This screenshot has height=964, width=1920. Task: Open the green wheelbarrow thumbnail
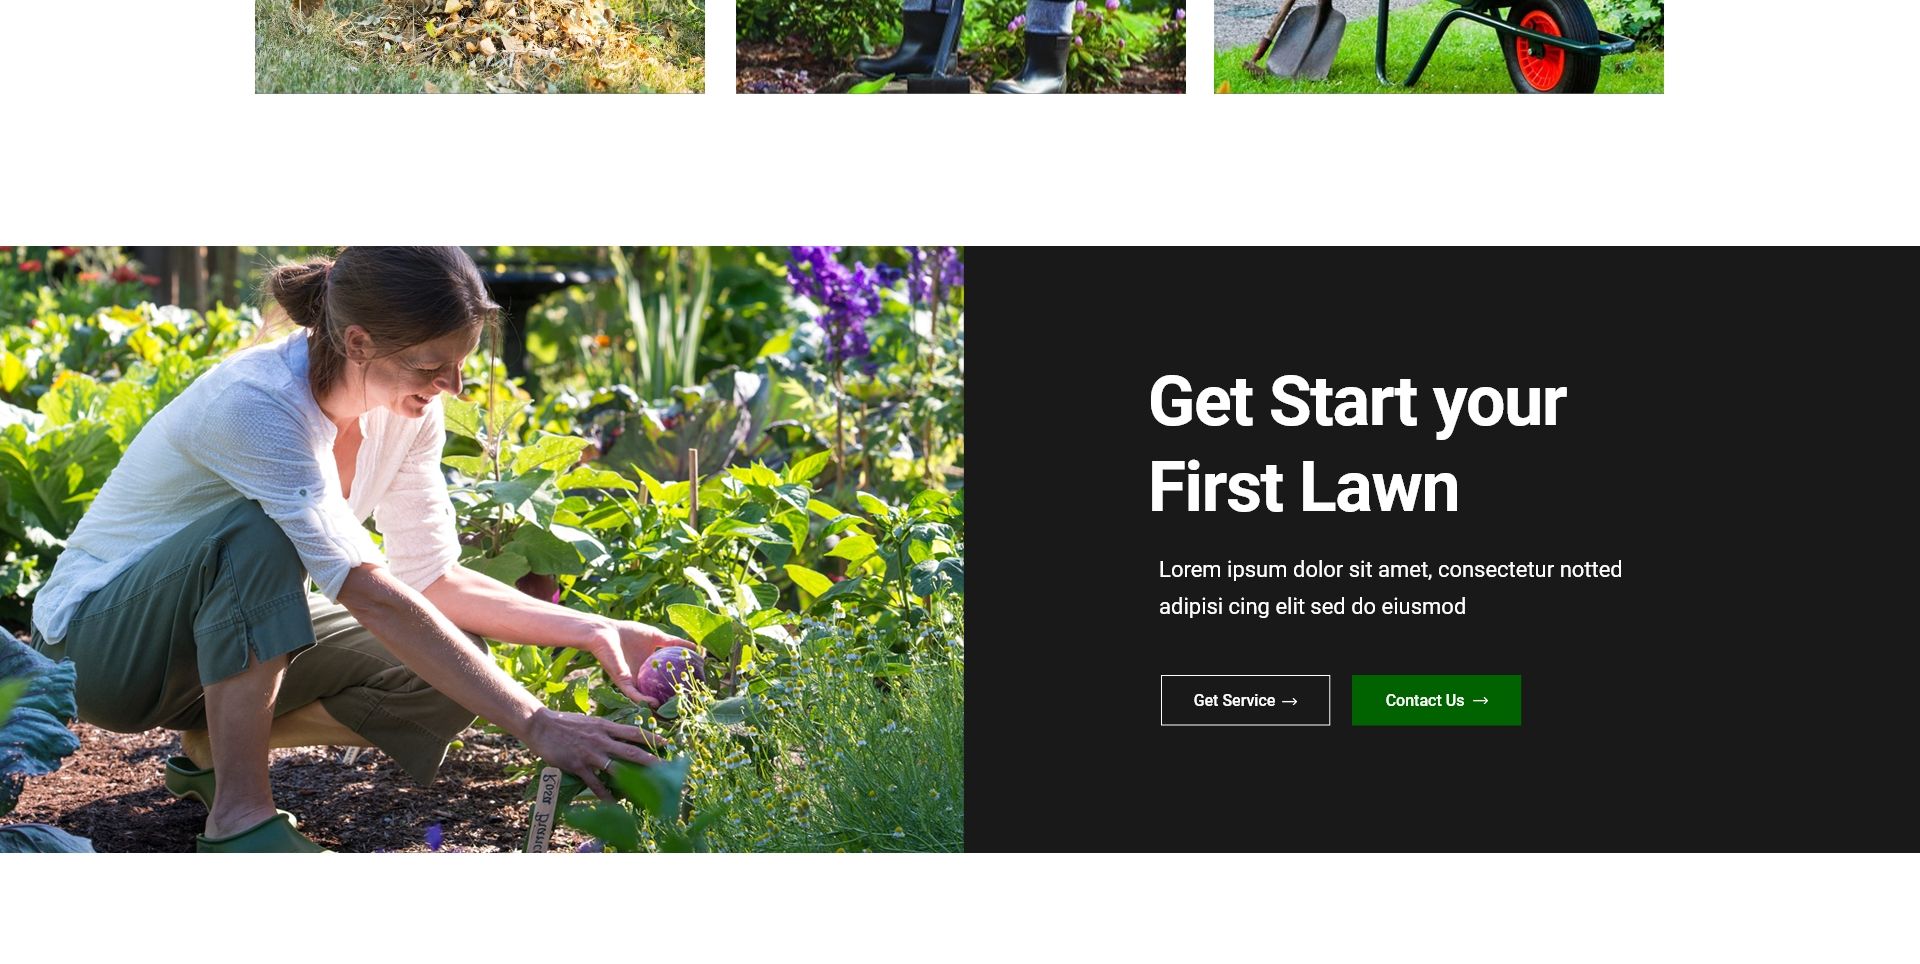(1439, 47)
